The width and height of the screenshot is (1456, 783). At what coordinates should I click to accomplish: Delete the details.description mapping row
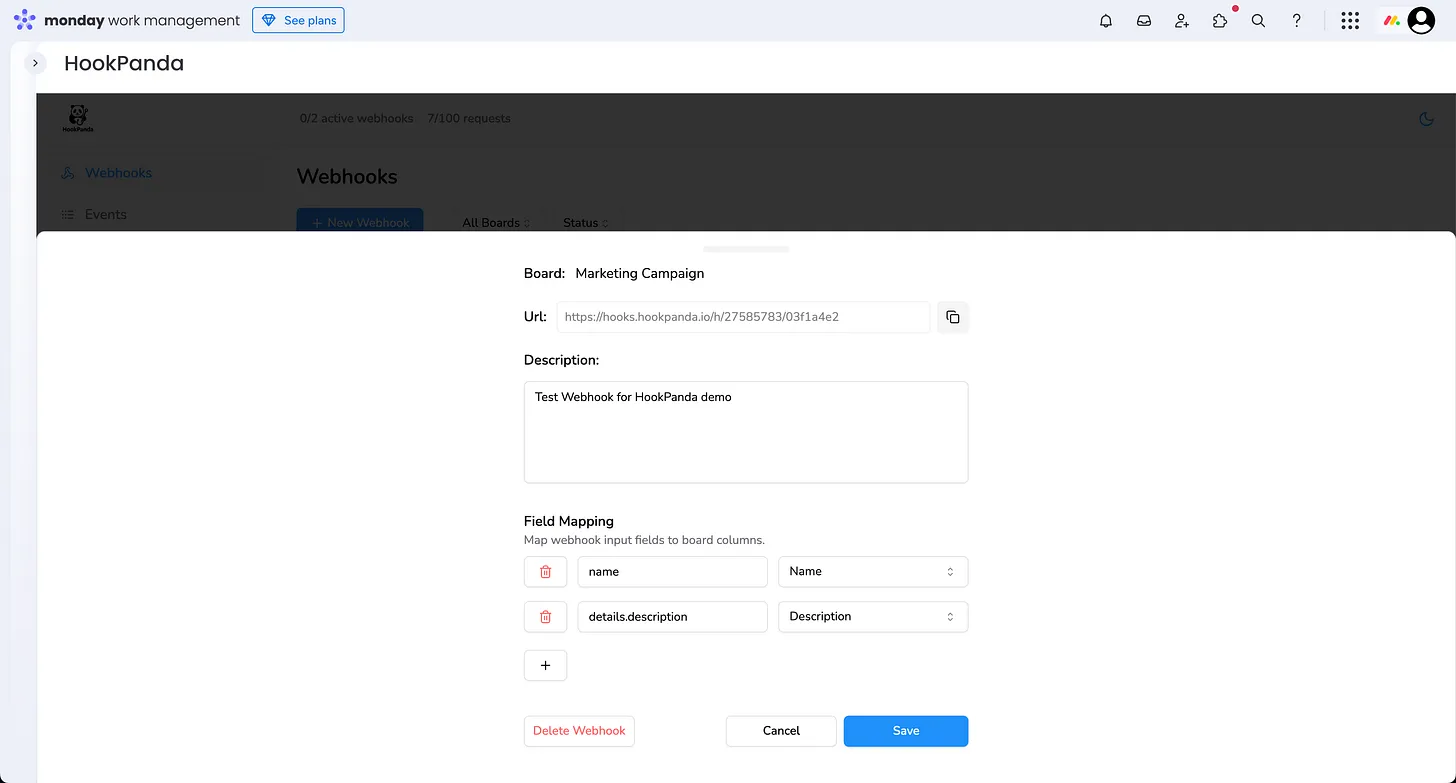545,617
